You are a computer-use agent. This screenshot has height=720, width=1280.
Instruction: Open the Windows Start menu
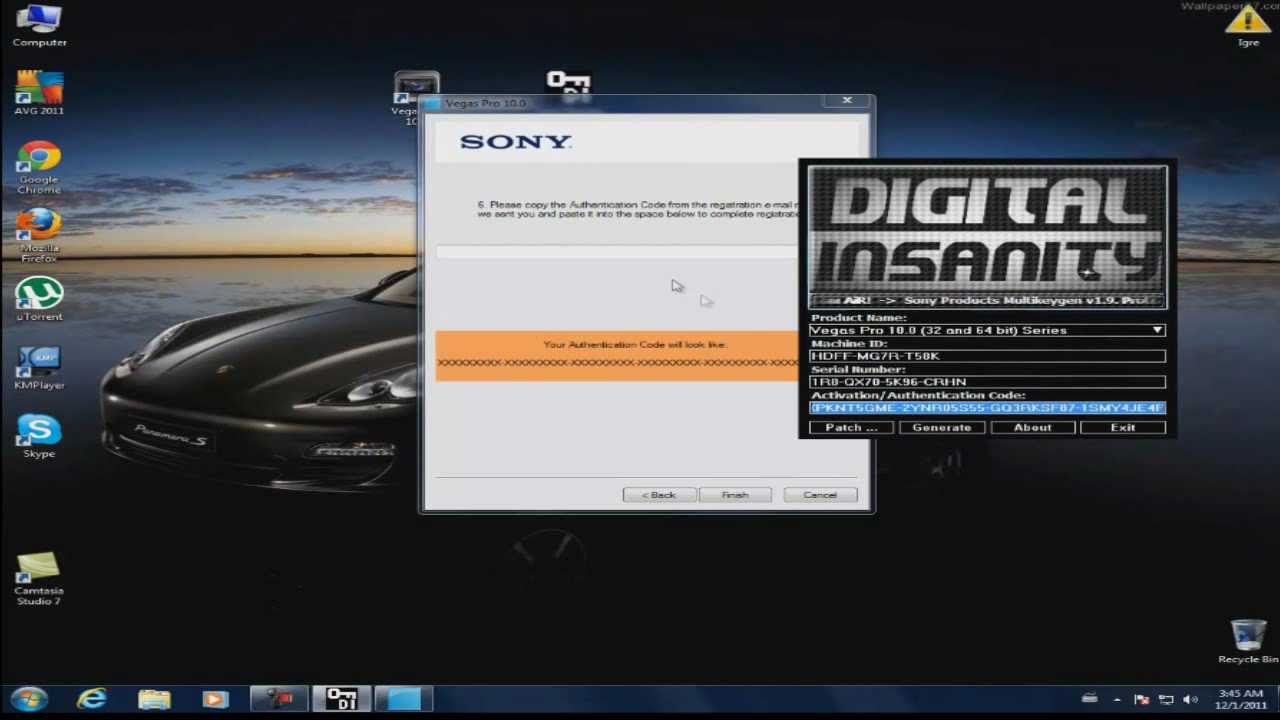coord(29,699)
